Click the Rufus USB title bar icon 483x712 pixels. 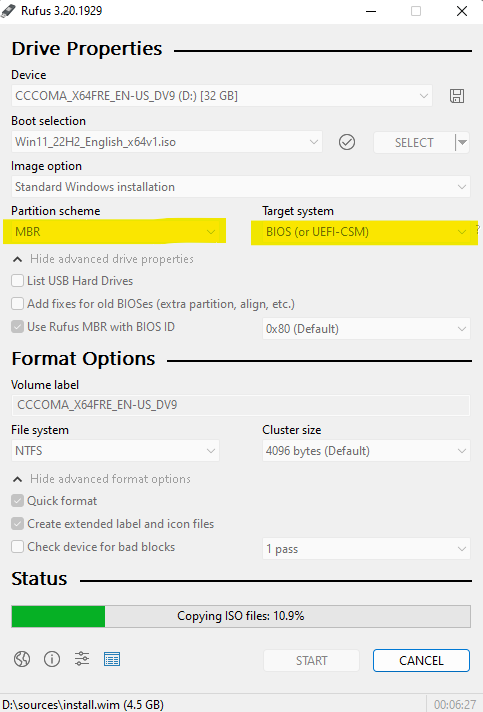9,10
